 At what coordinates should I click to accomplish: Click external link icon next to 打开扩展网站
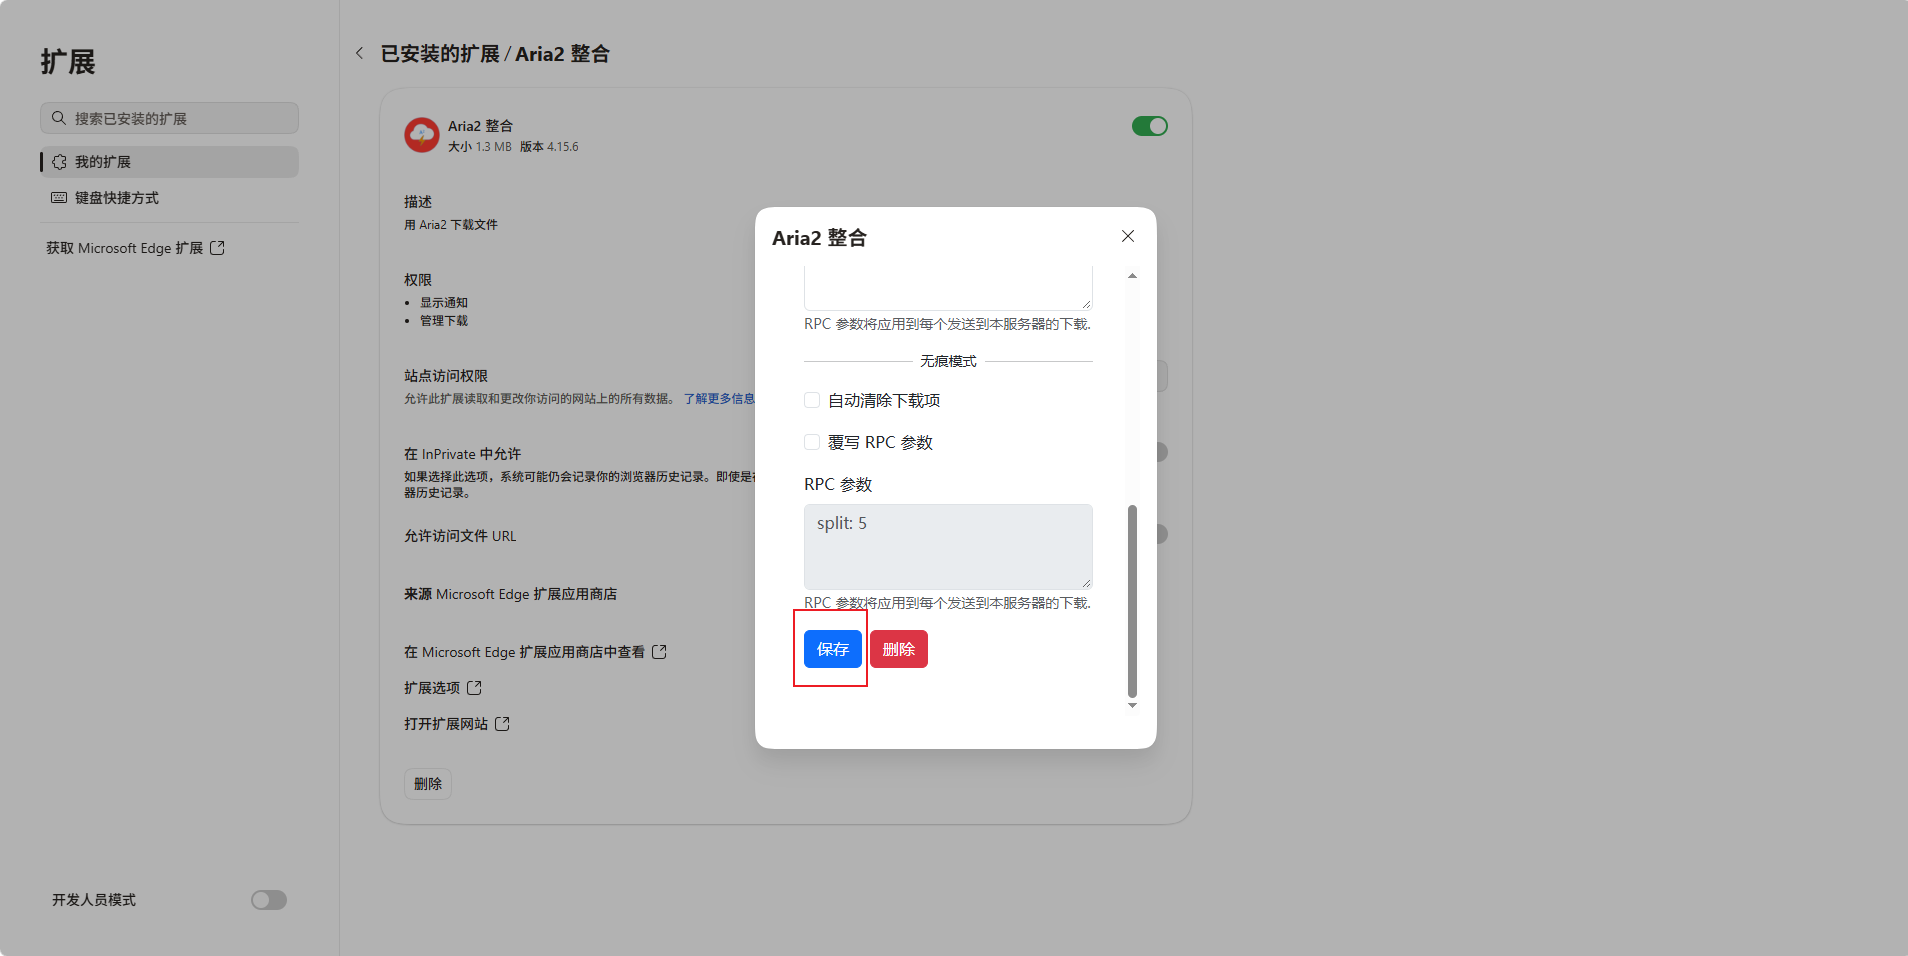502,724
